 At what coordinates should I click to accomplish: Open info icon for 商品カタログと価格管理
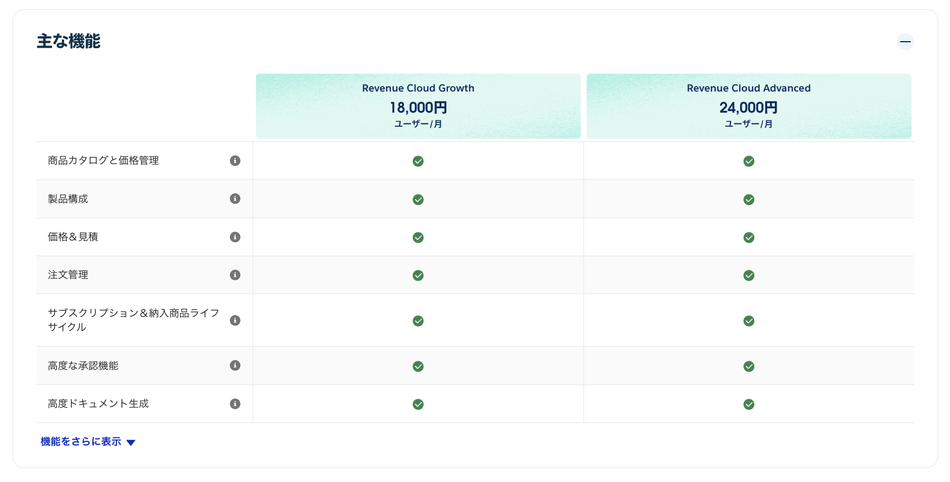coord(235,160)
